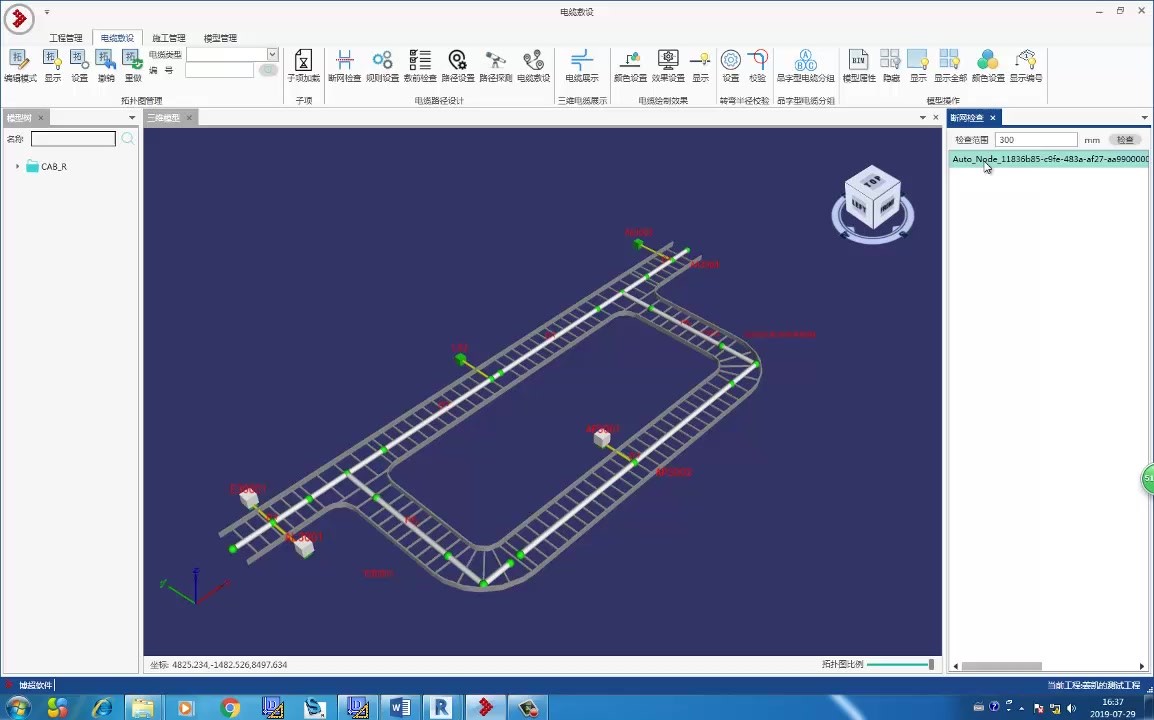Click the 重做 redo icon

click(132, 66)
